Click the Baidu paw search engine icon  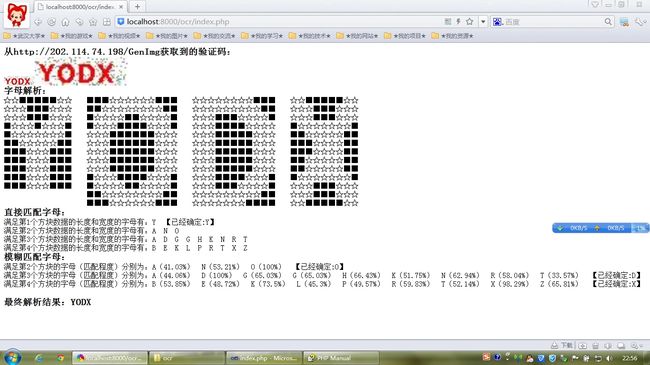[497, 22]
